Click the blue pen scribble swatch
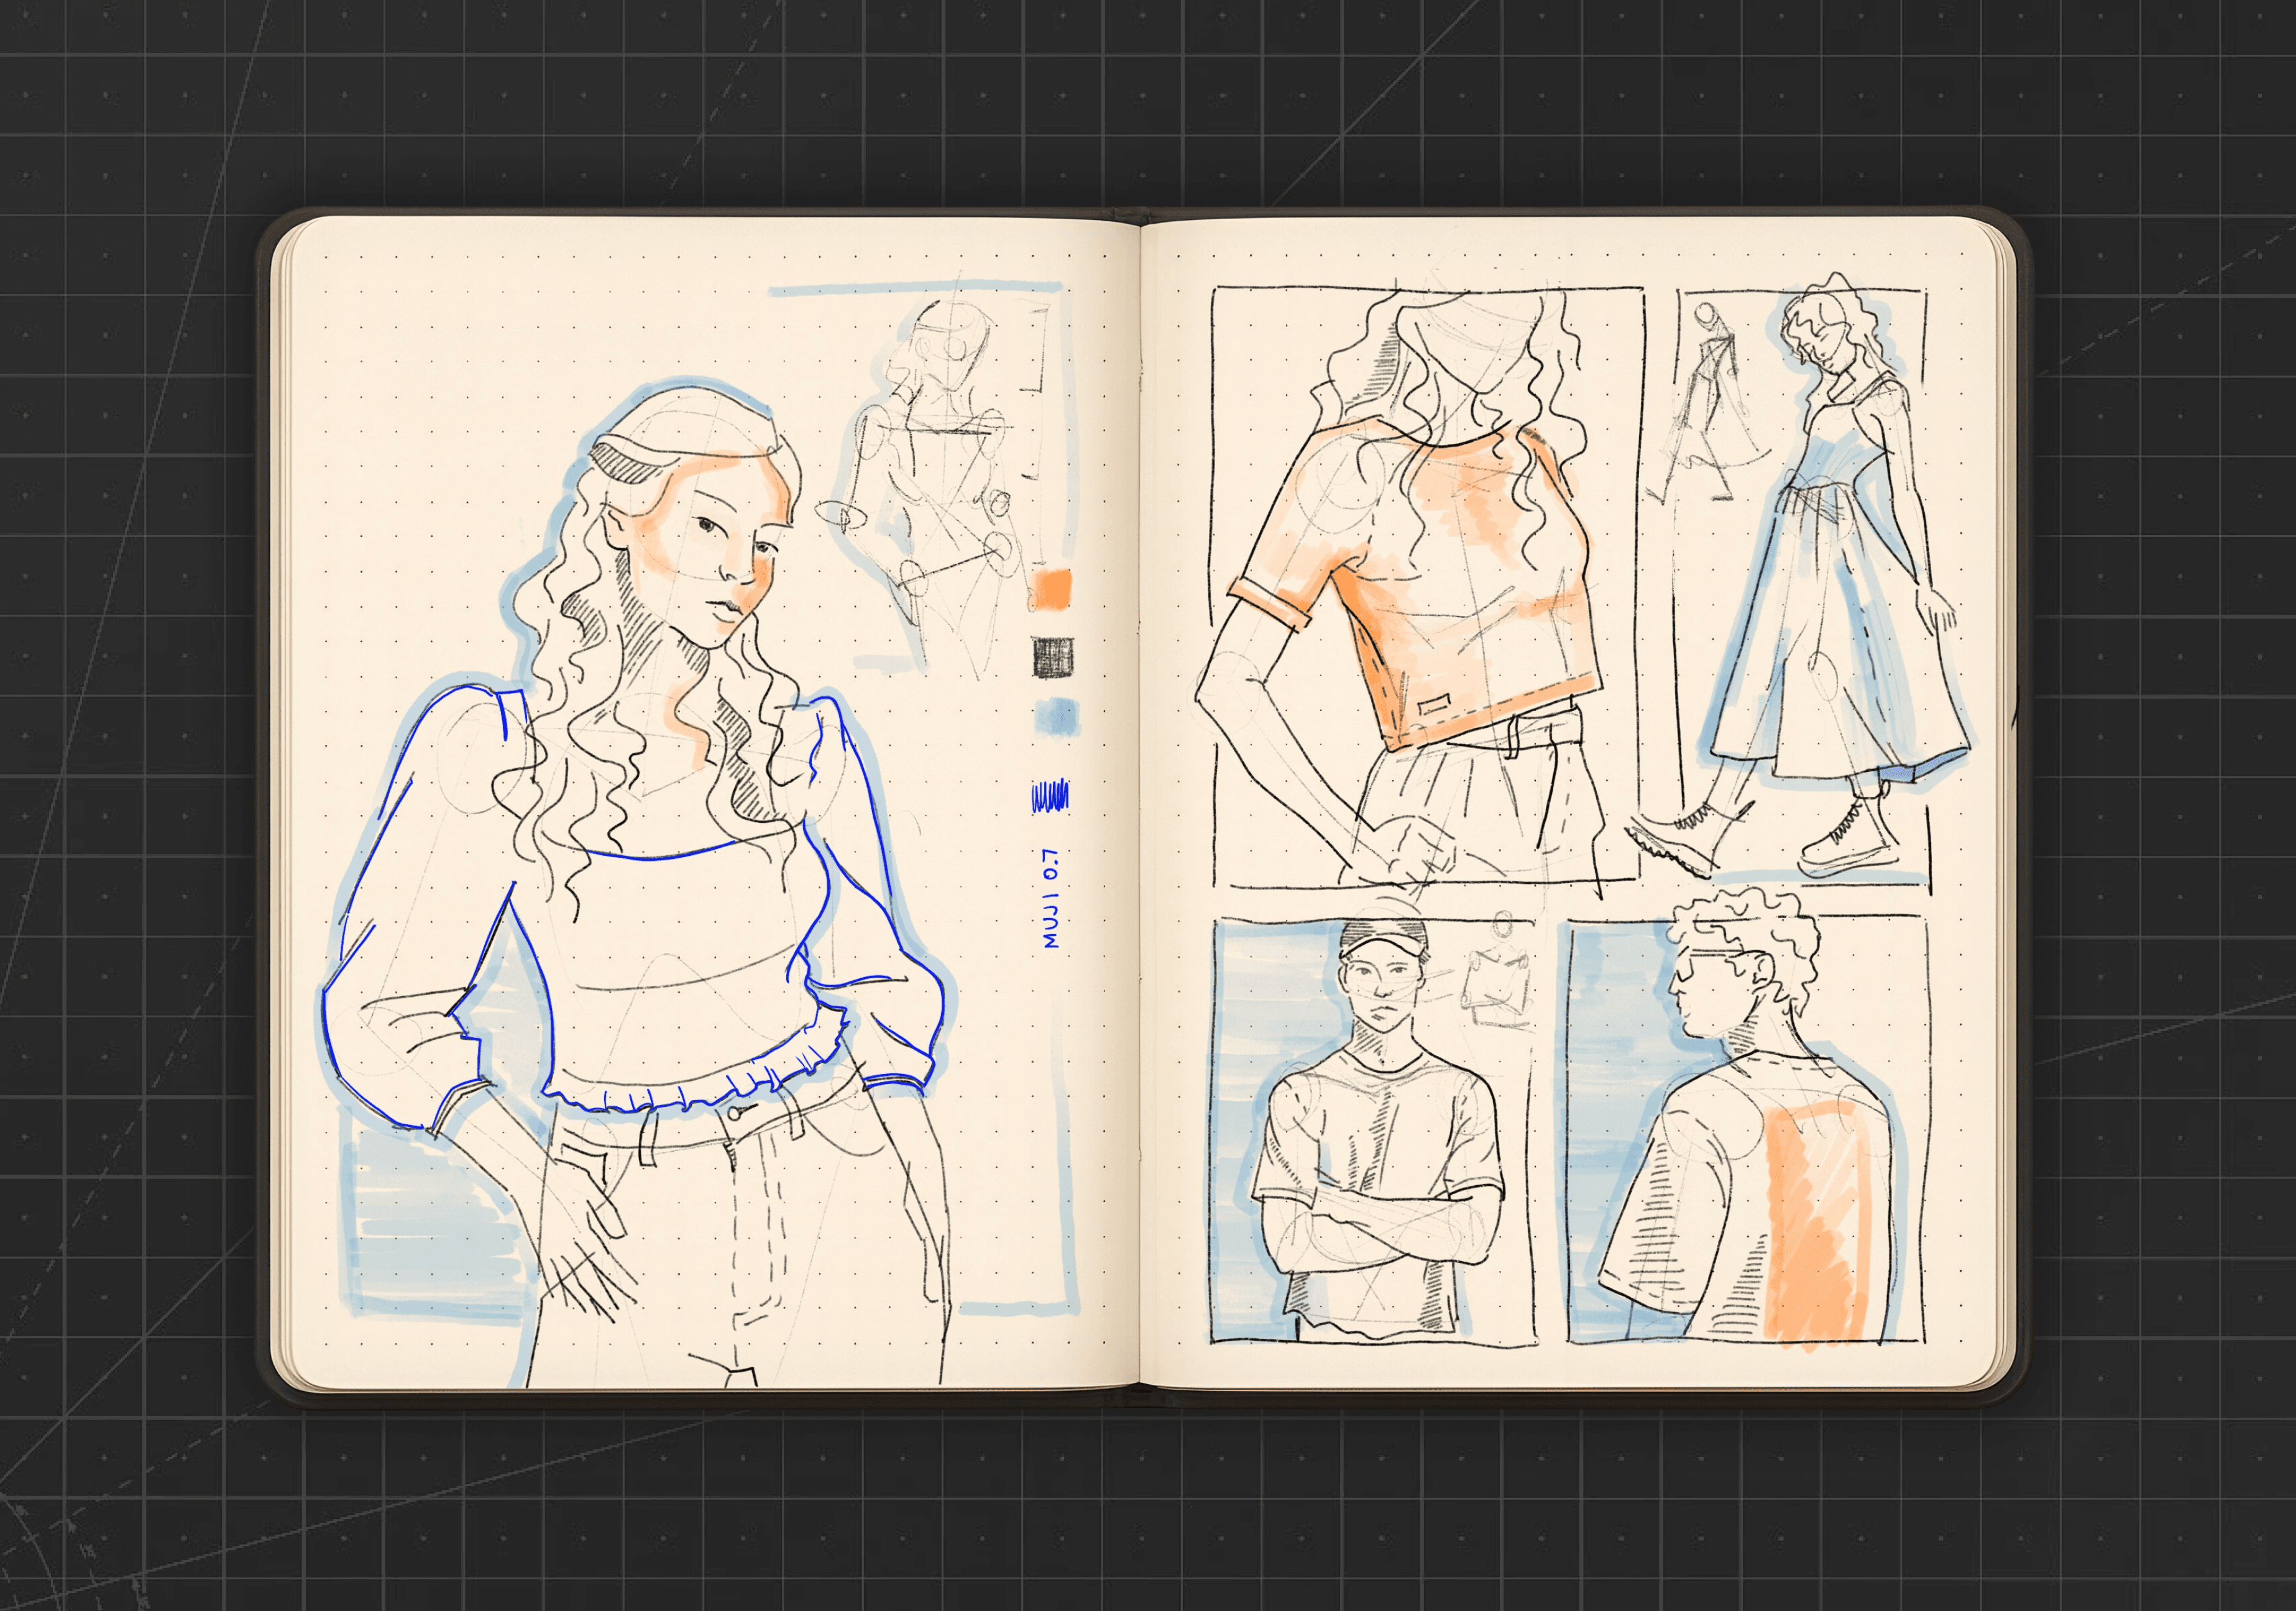The width and height of the screenshot is (2296, 1611). coord(1050,796)
